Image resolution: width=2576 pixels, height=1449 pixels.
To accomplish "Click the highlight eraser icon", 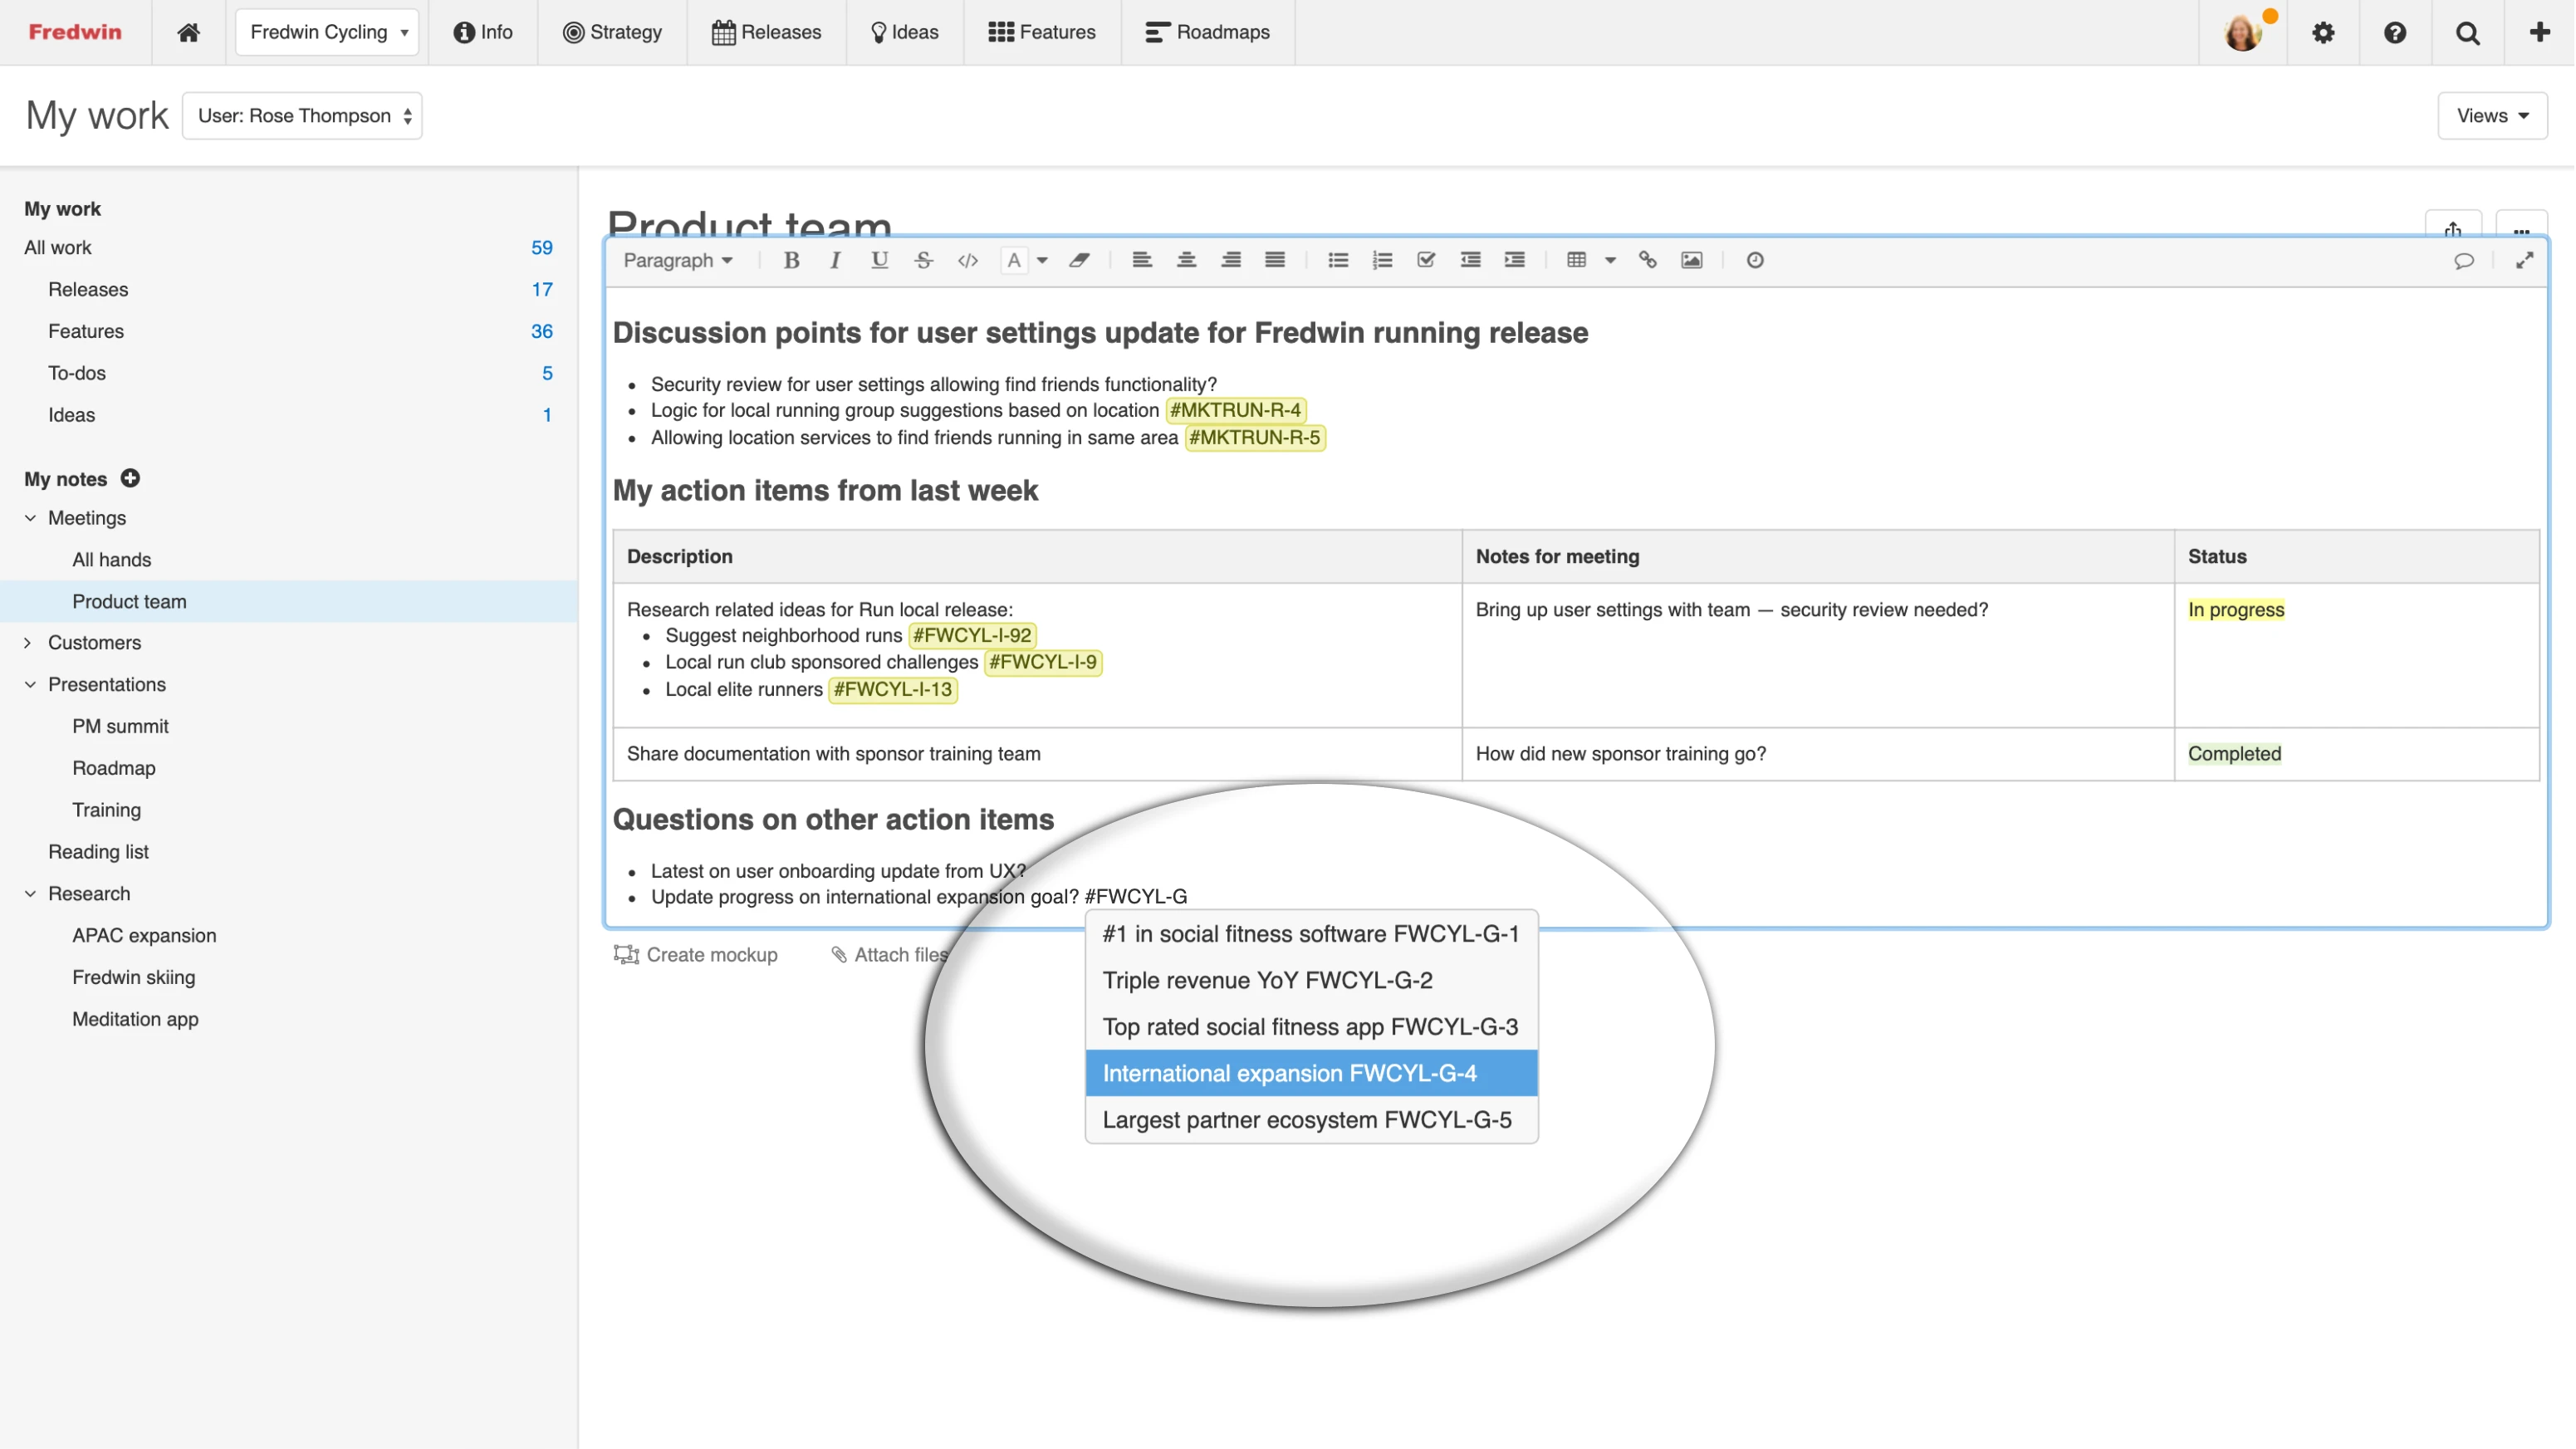I will [1079, 260].
